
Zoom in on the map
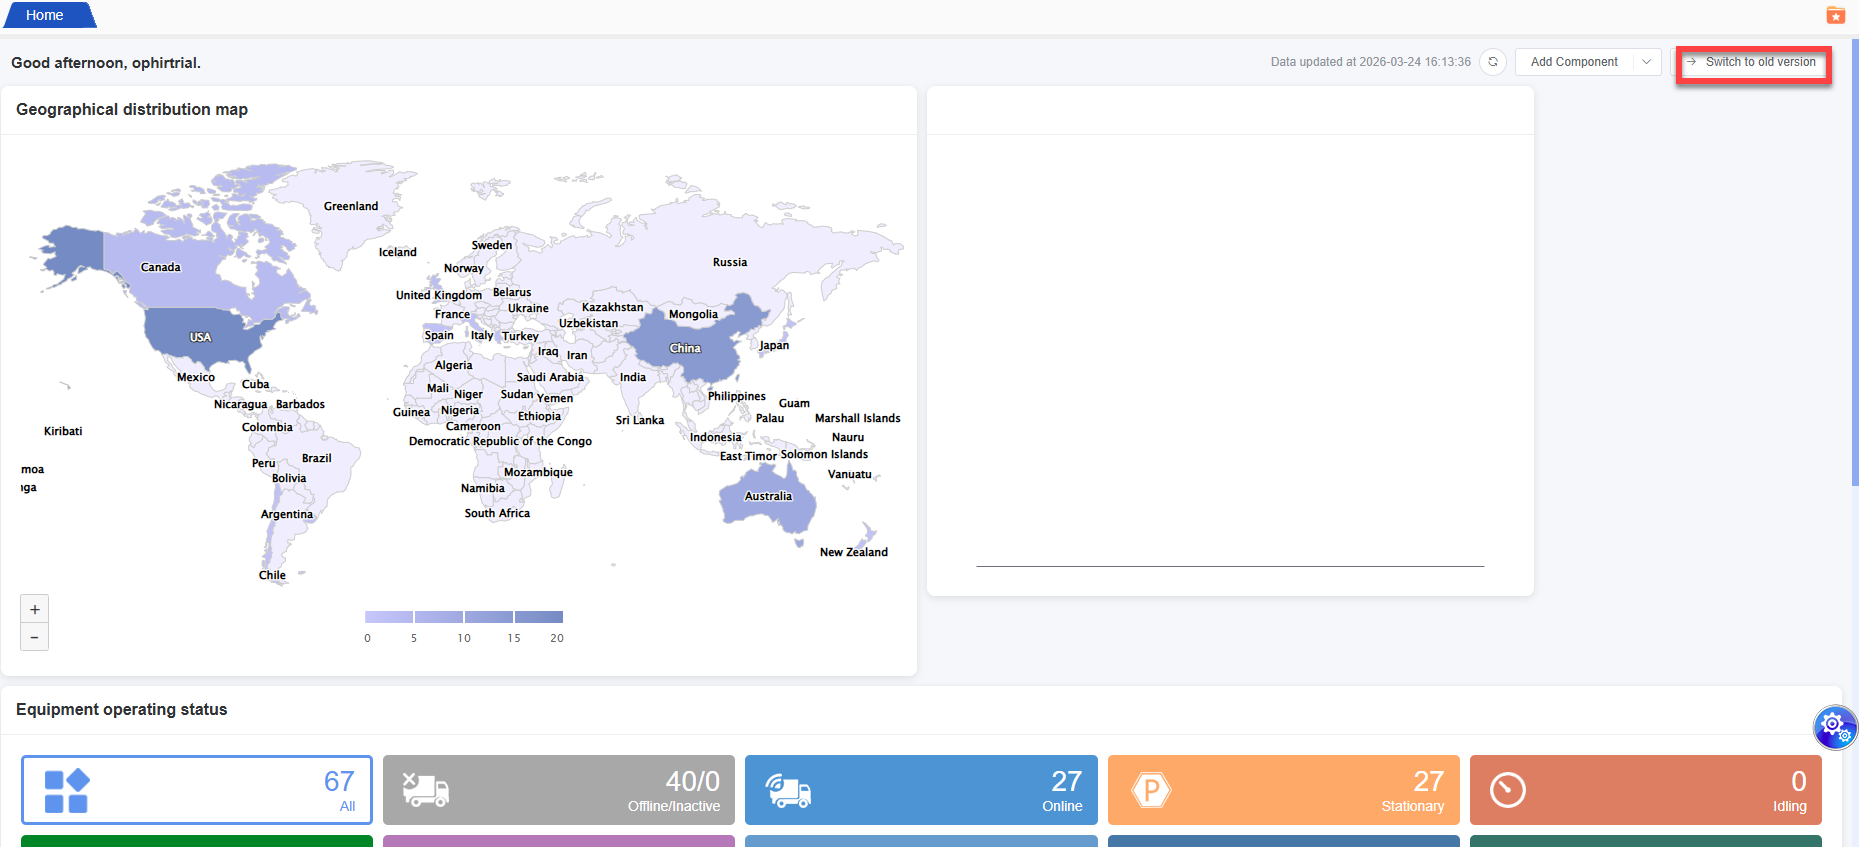[x=35, y=609]
